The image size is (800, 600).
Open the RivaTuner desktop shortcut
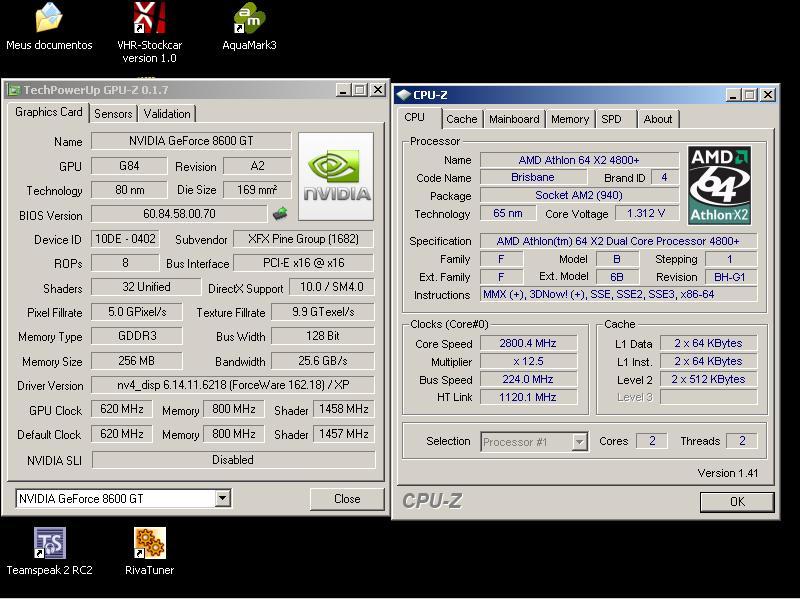(x=149, y=543)
